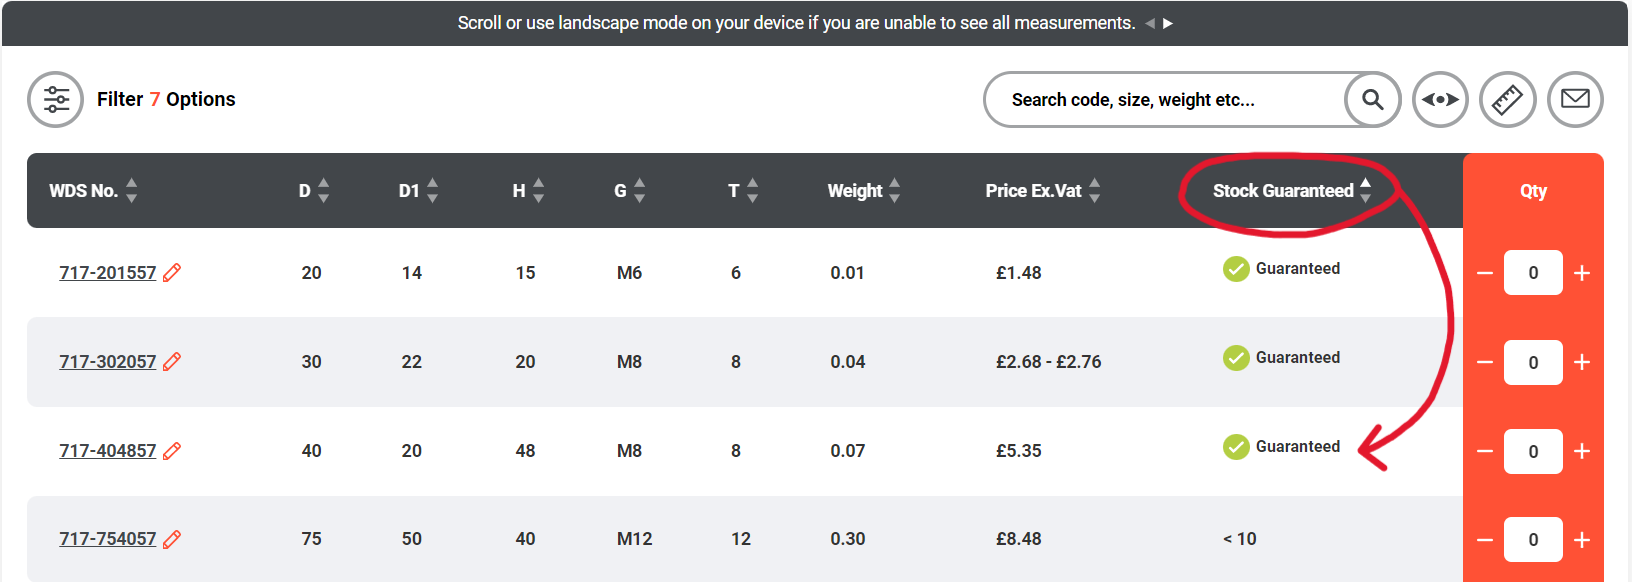Open product link 717-201557
Viewport: 1632px width, 582px height.
108,272
